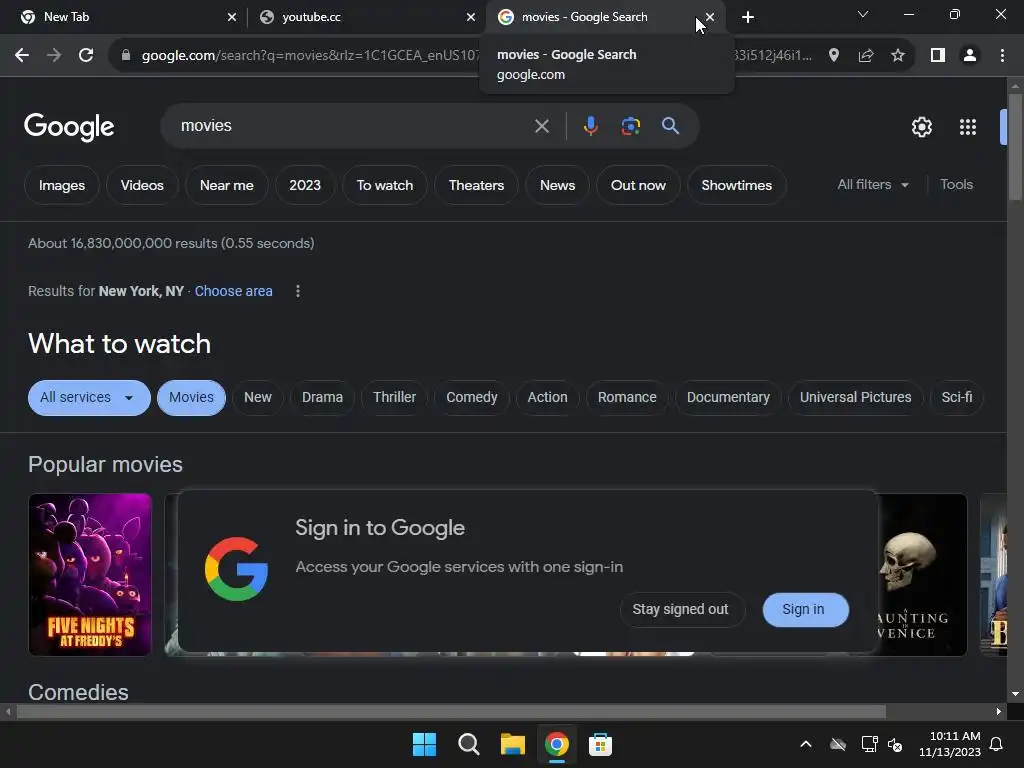Toggle the Universal Pictures chip
This screenshot has height=768, width=1024.
(856, 398)
